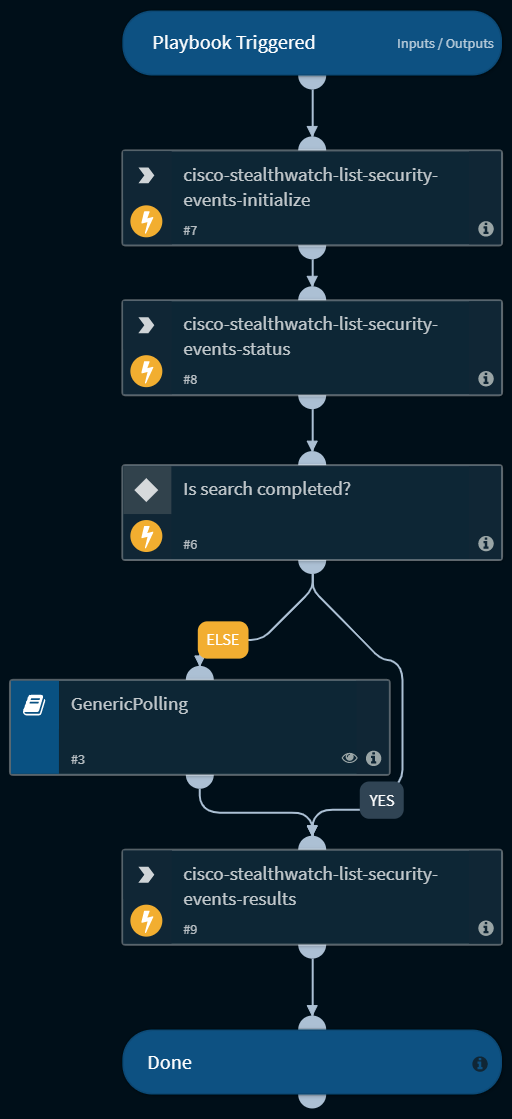The height and width of the screenshot is (1119, 512).
Task: Select the ELSE branch label
Action: click(x=223, y=640)
